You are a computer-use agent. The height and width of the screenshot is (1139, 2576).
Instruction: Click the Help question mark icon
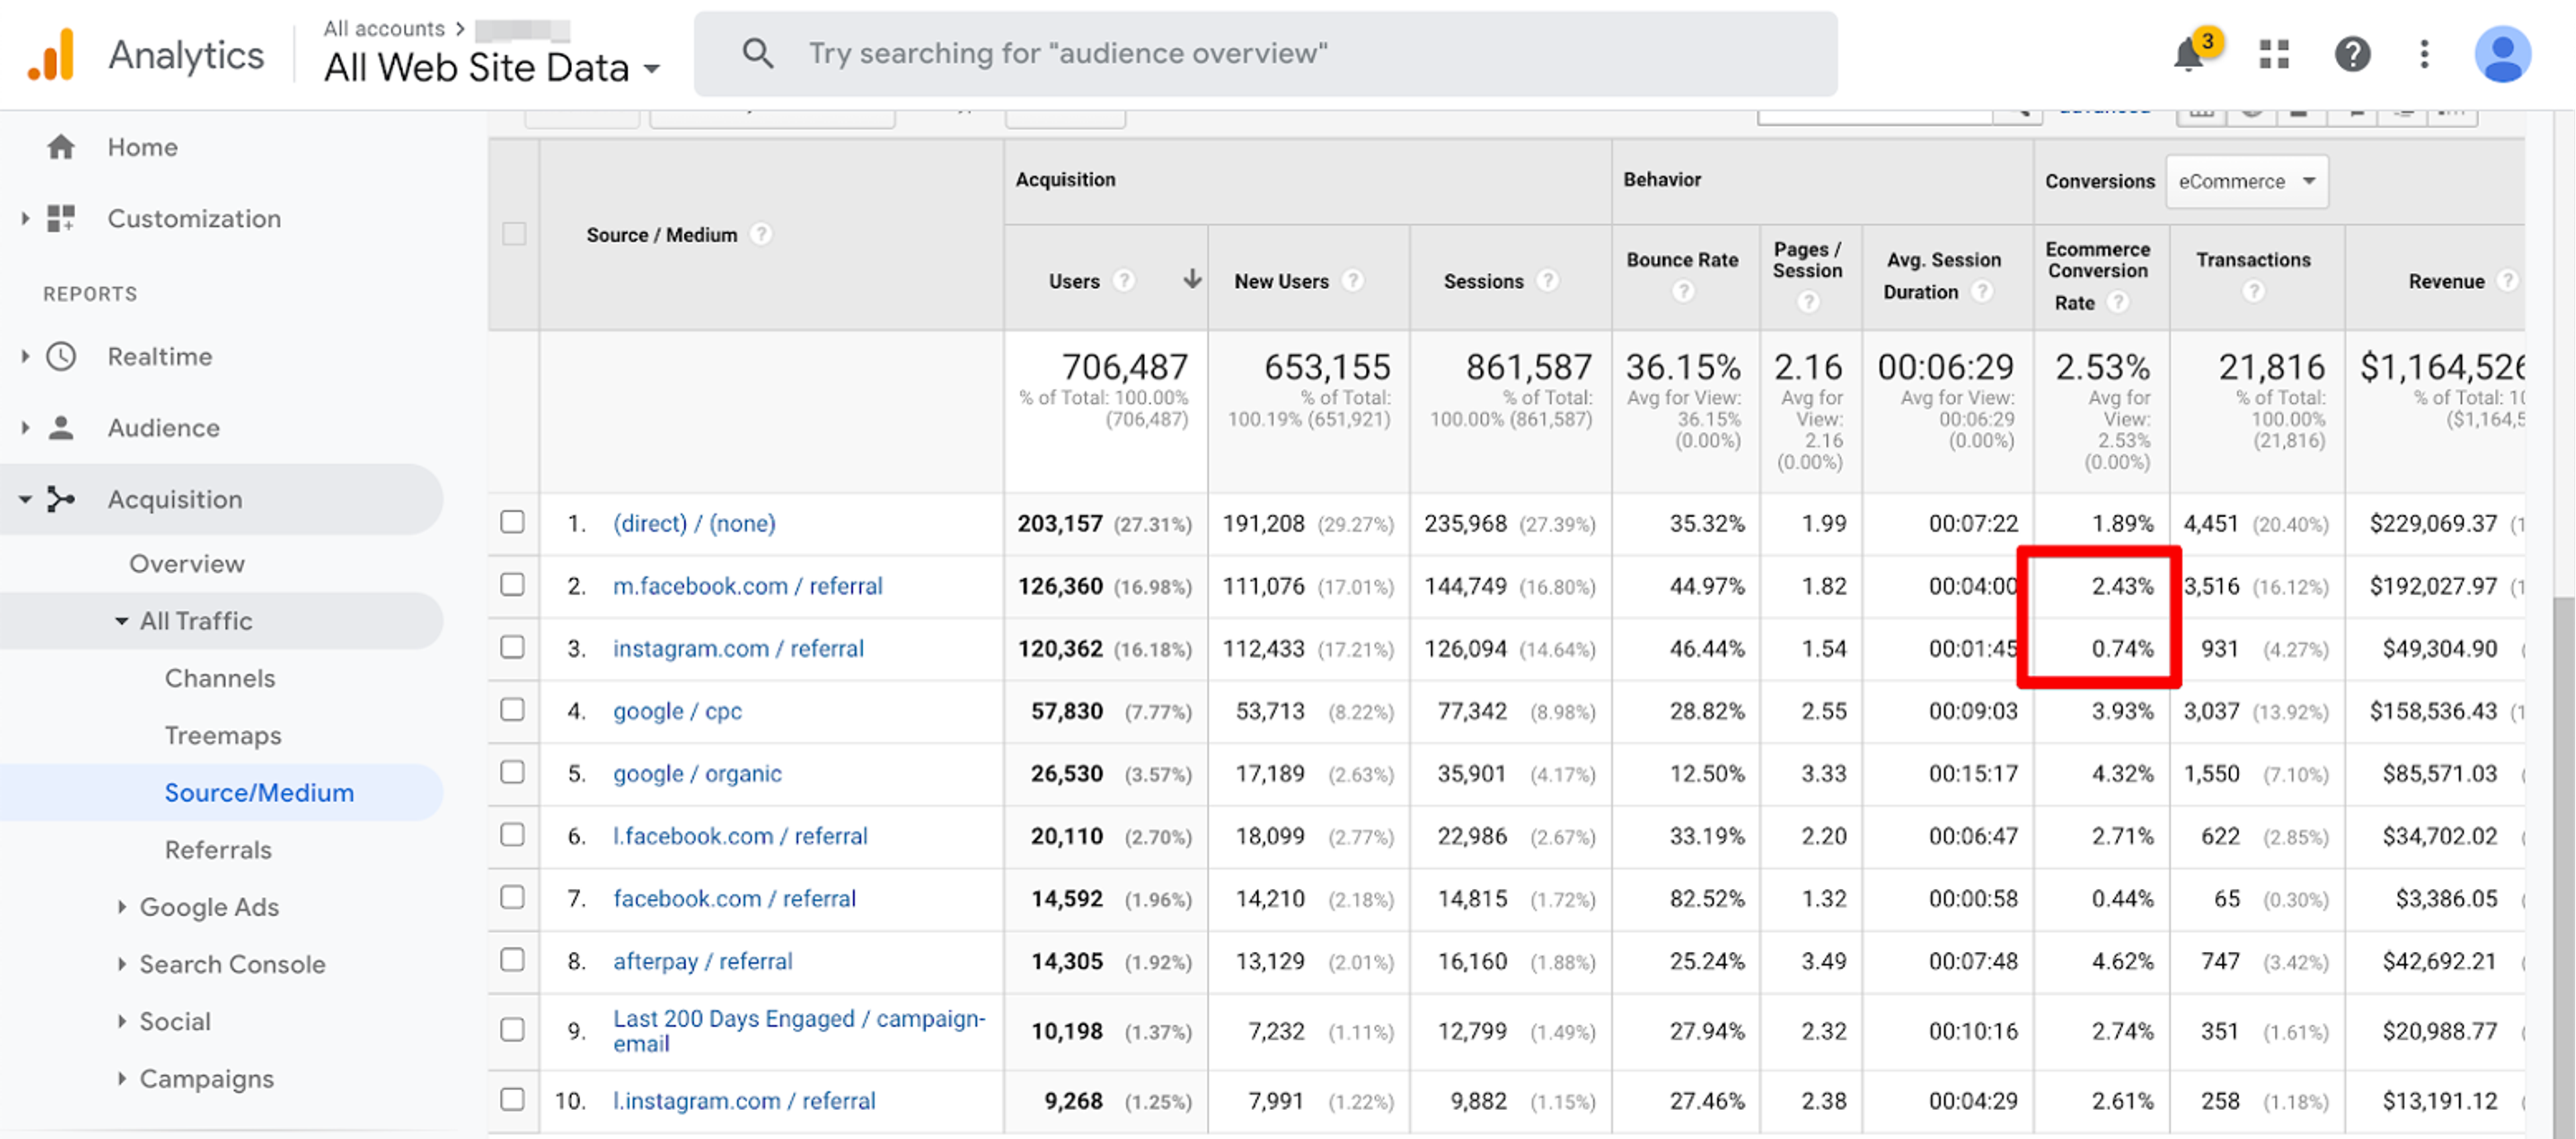pyautogui.click(x=2352, y=54)
